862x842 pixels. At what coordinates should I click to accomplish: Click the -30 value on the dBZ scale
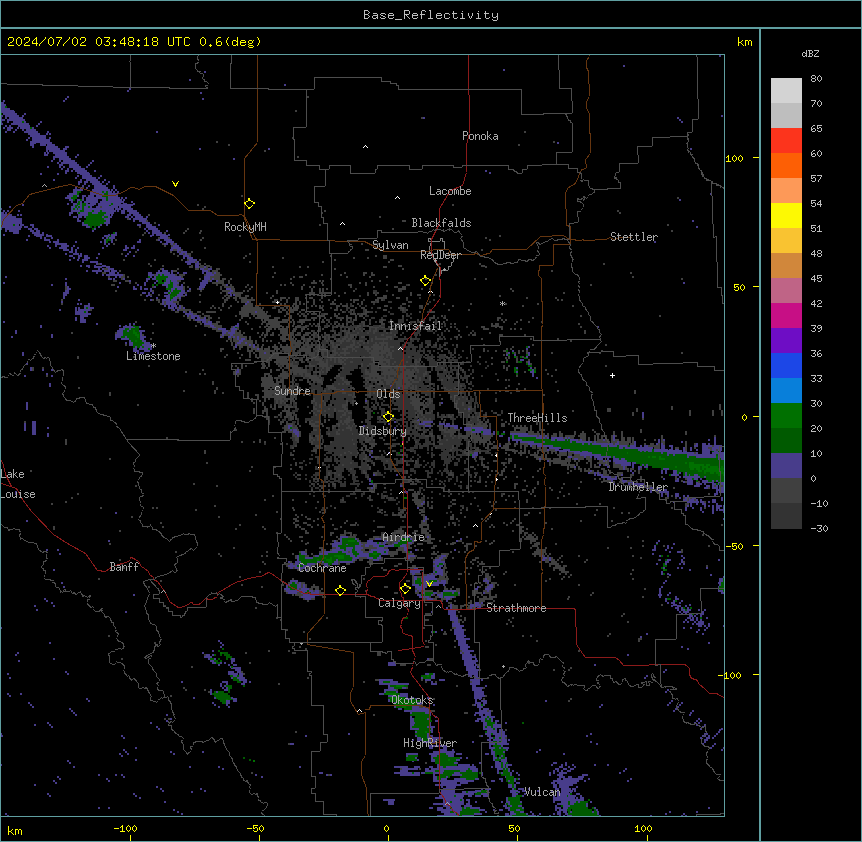coord(819,529)
